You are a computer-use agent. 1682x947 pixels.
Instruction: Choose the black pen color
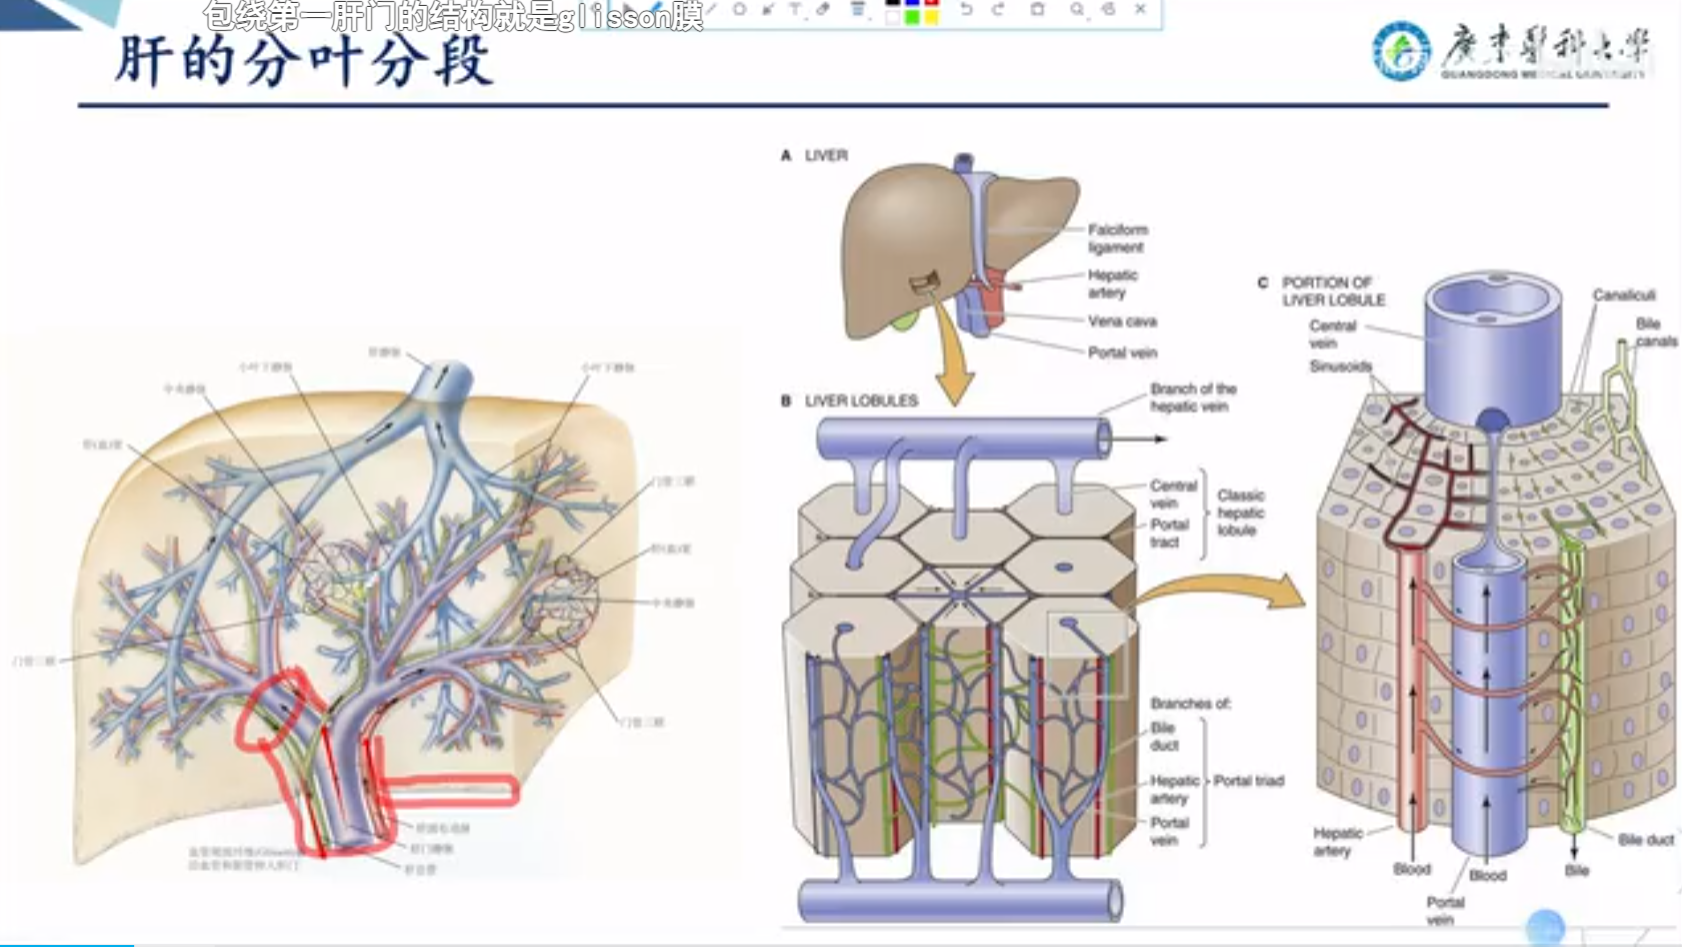coord(893,3)
